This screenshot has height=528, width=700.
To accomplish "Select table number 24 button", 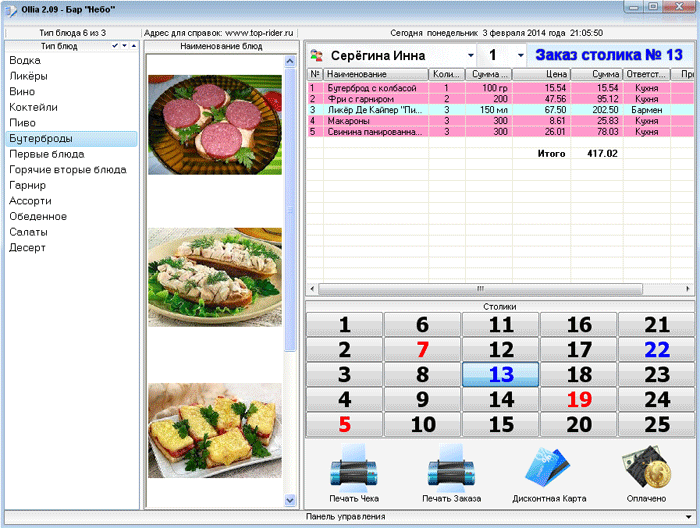I will click(x=657, y=399).
